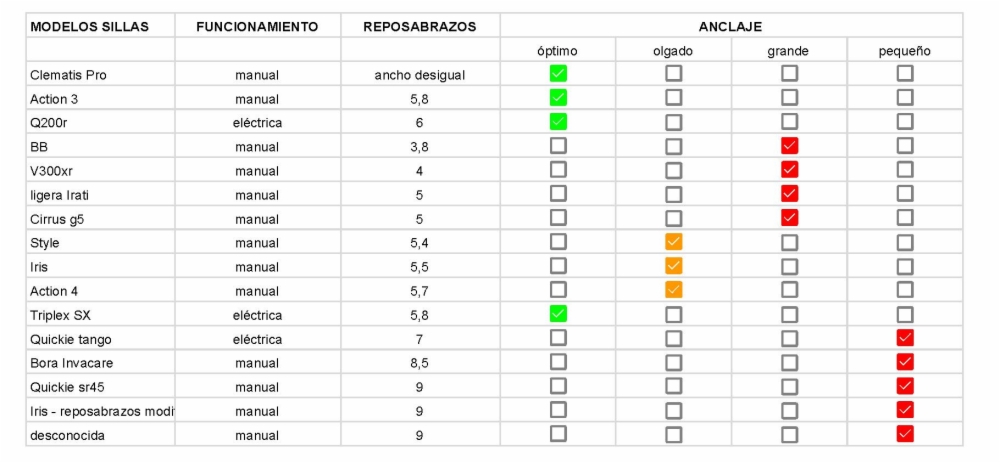Click the ANCLAJE header cell
This screenshot has width=1000, height=463.
(x=730, y=26)
